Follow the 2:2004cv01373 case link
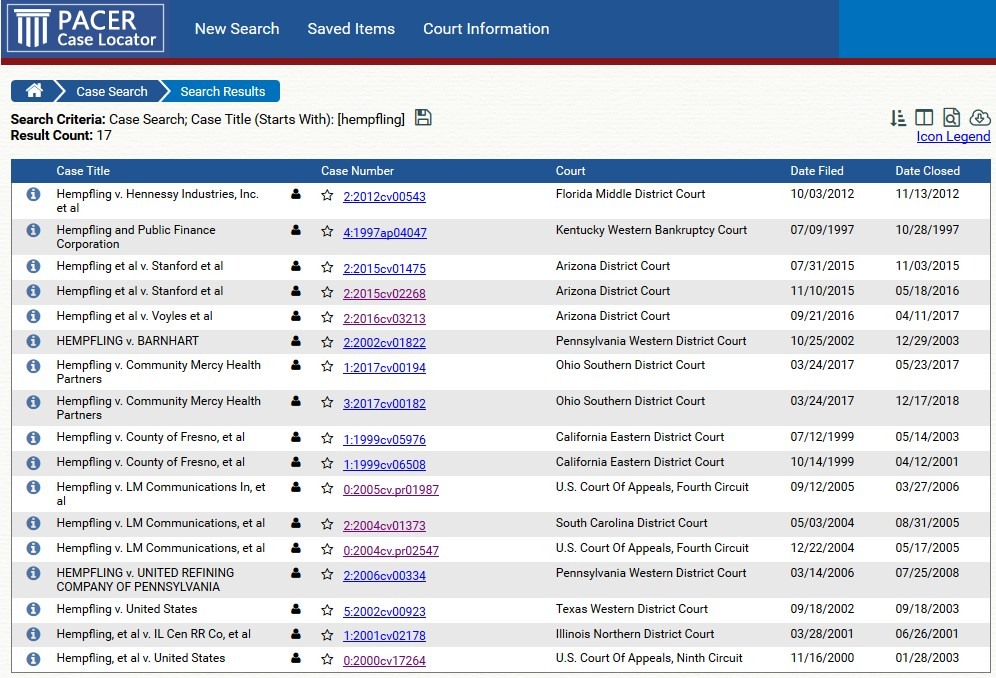Screen dimensions: 996x678 tap(384, 525)
